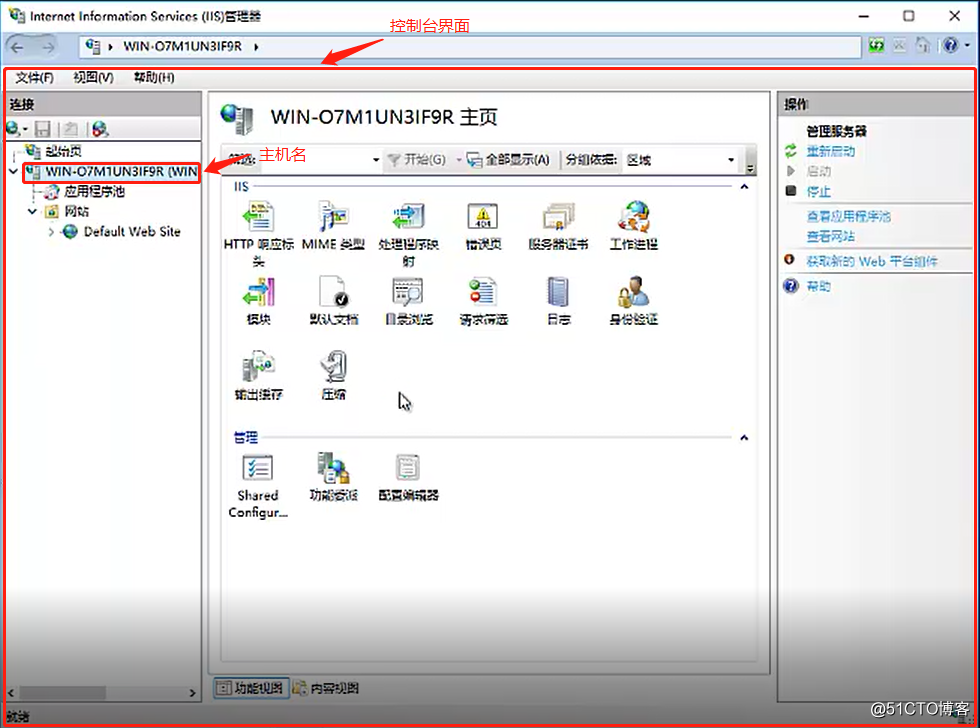Screen dimensions: 980x728
Task: Open the 身份验证 feature
Action: click(633, 301)
